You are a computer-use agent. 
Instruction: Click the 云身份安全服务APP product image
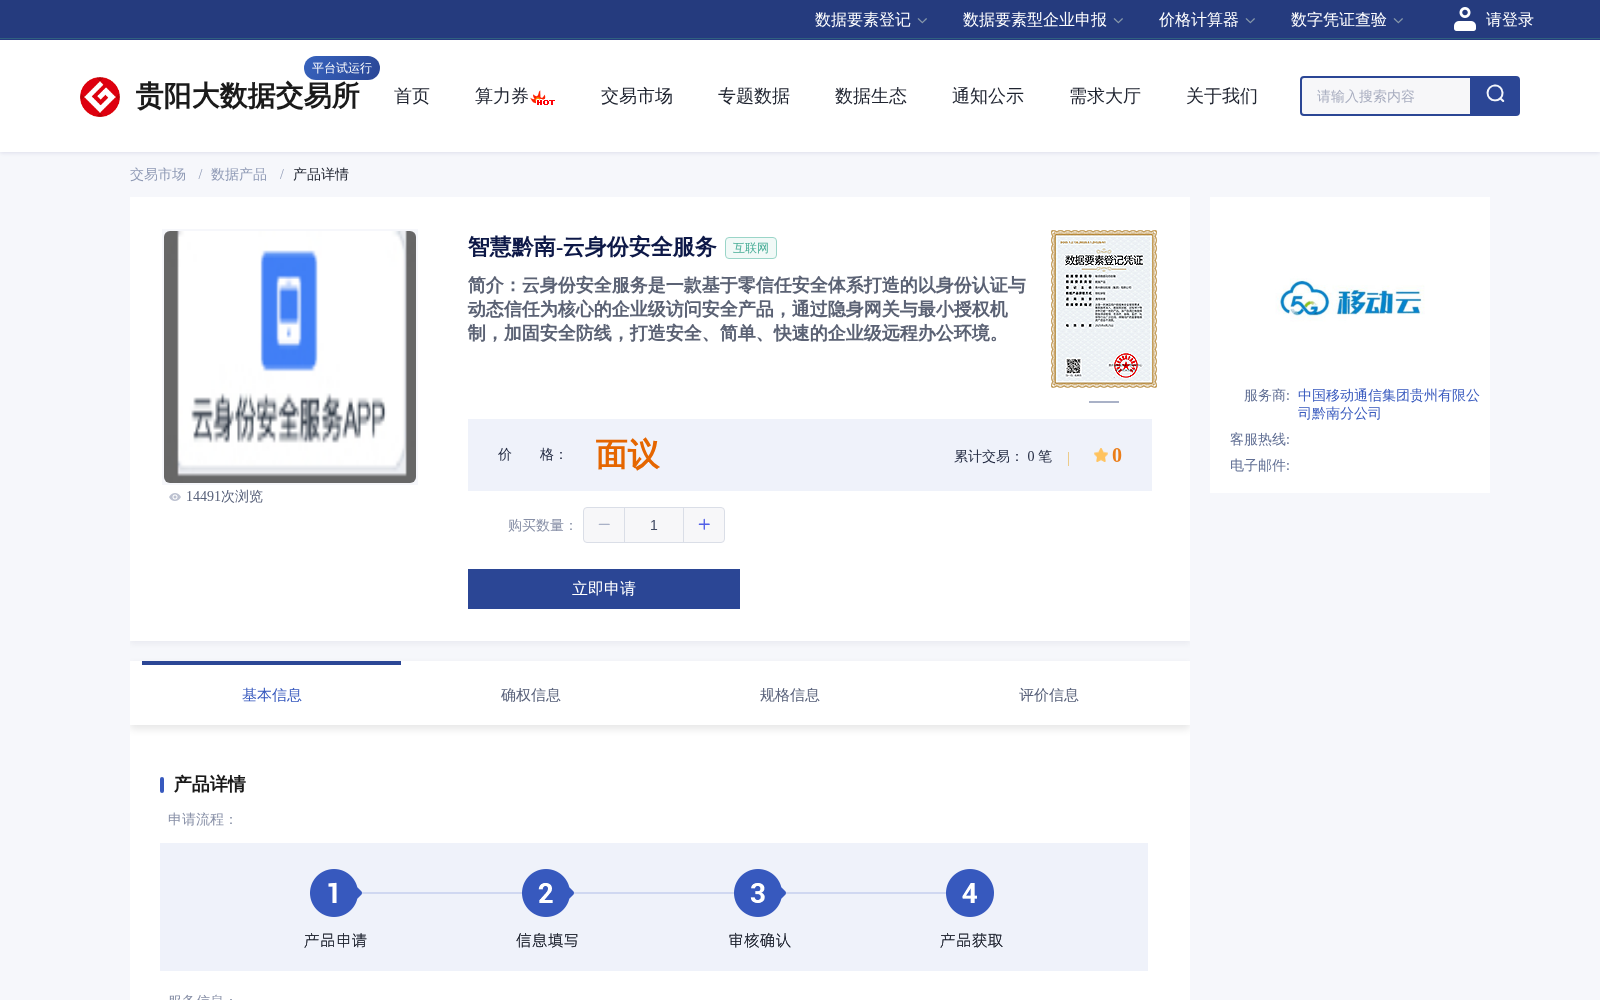[x=290, y=357]
